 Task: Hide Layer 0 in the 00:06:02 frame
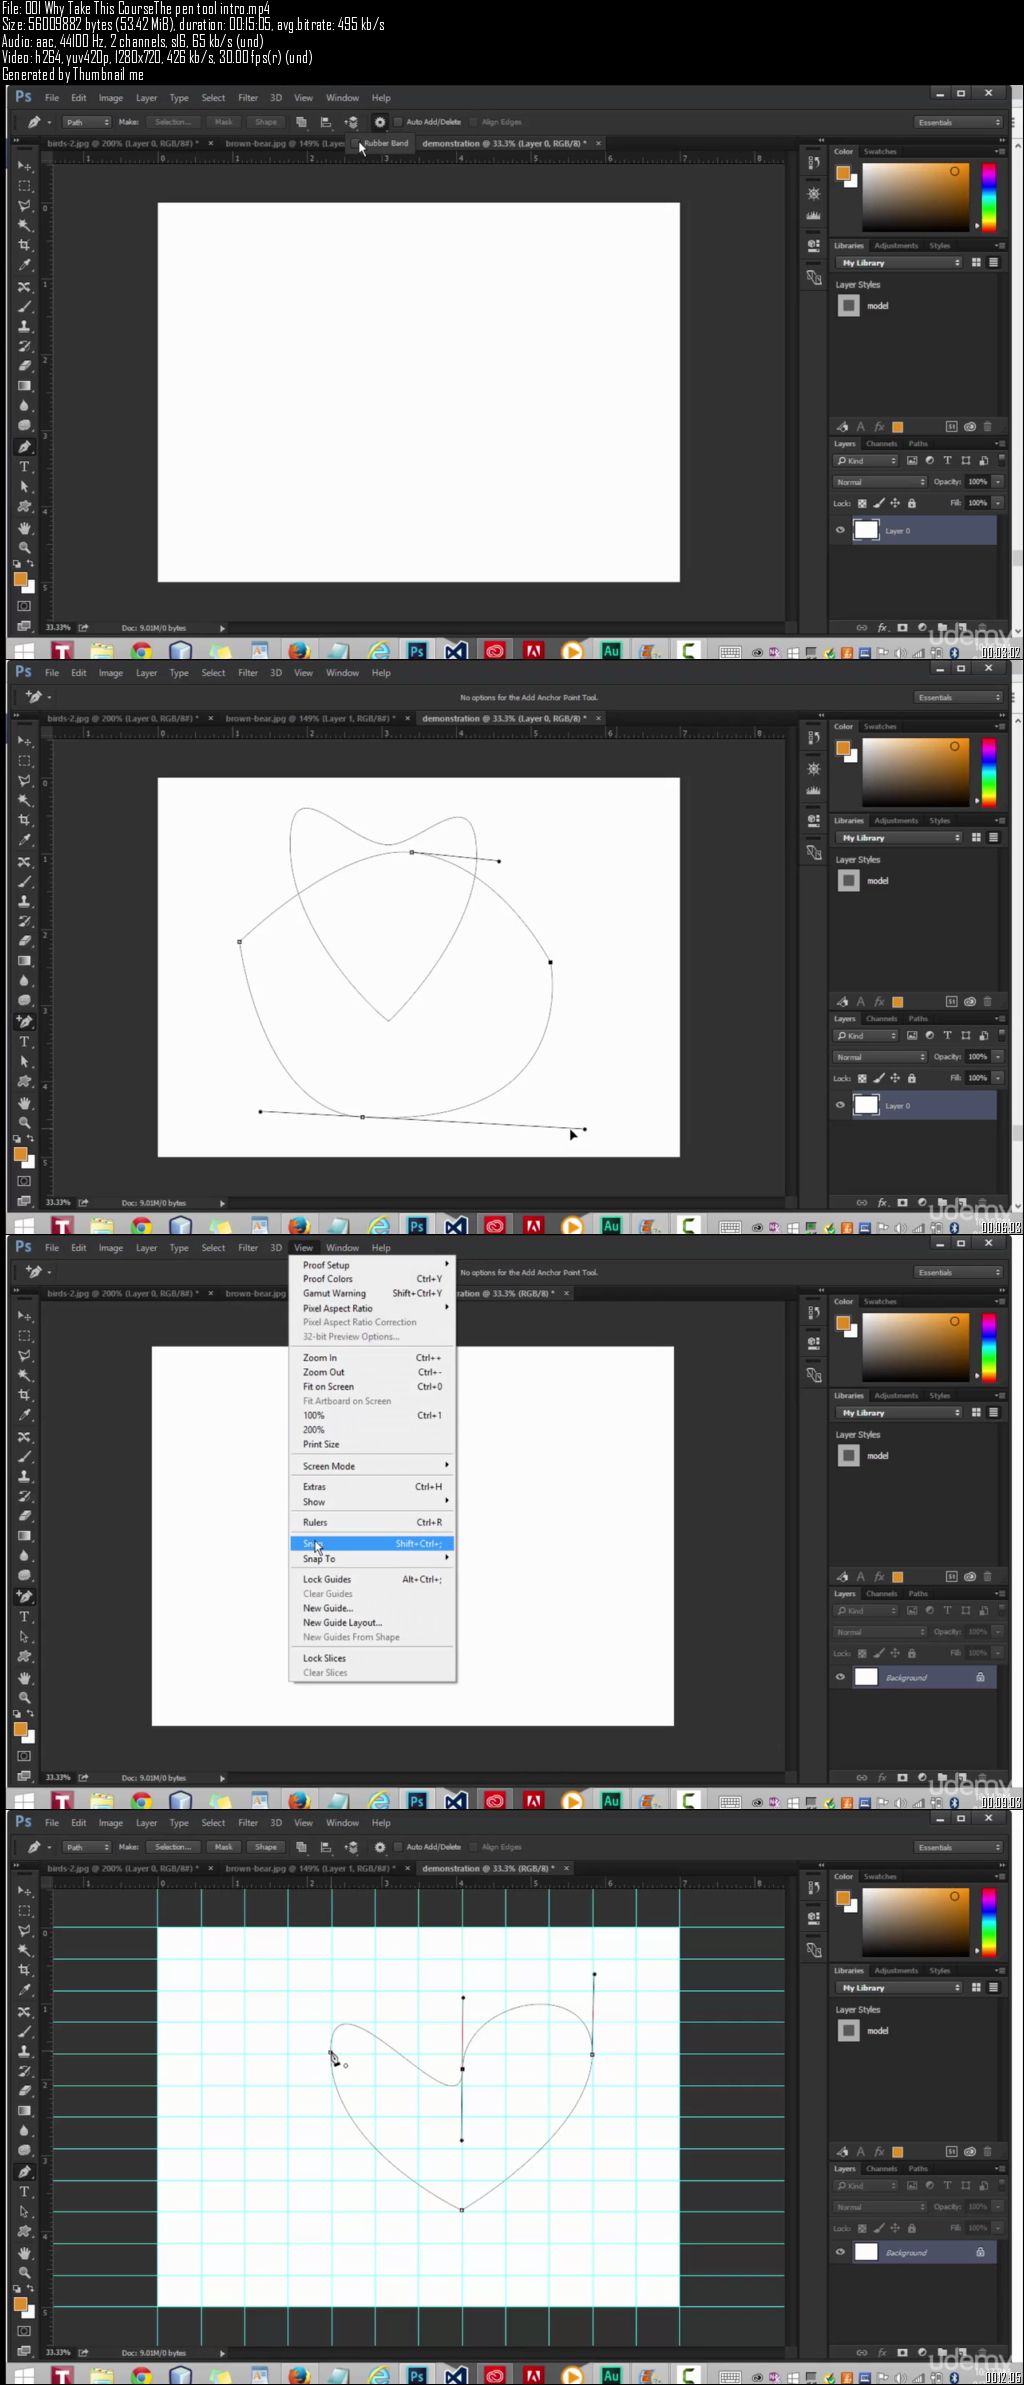pyautogui.click(x=840, y=1106)
